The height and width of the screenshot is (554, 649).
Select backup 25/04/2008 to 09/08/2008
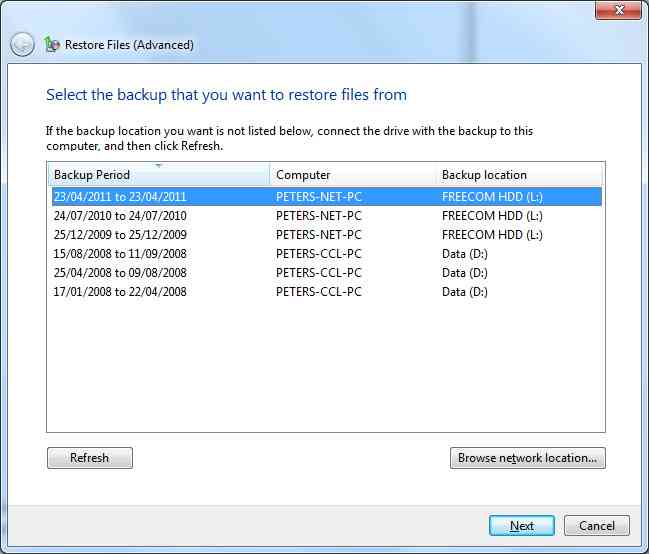pos(327,273)
